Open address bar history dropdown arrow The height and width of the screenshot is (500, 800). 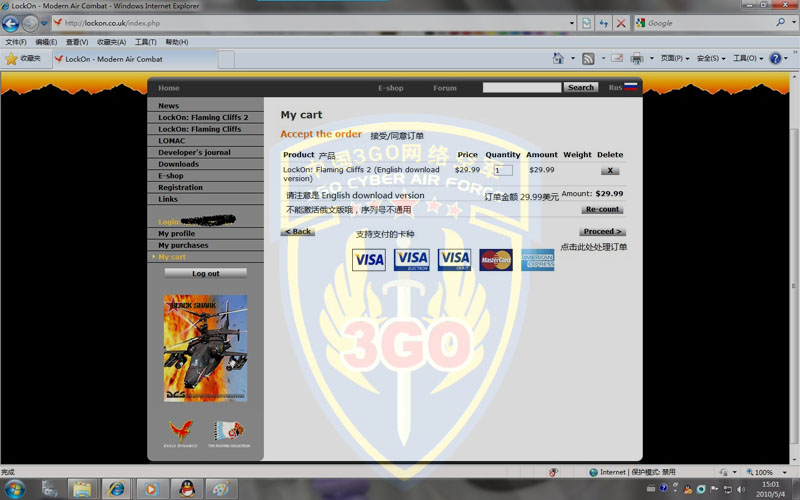571,23
